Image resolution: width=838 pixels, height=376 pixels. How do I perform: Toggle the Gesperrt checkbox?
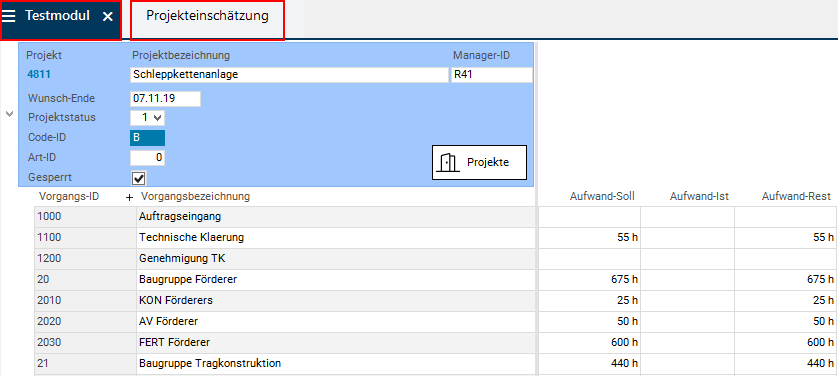click(139, 177)
